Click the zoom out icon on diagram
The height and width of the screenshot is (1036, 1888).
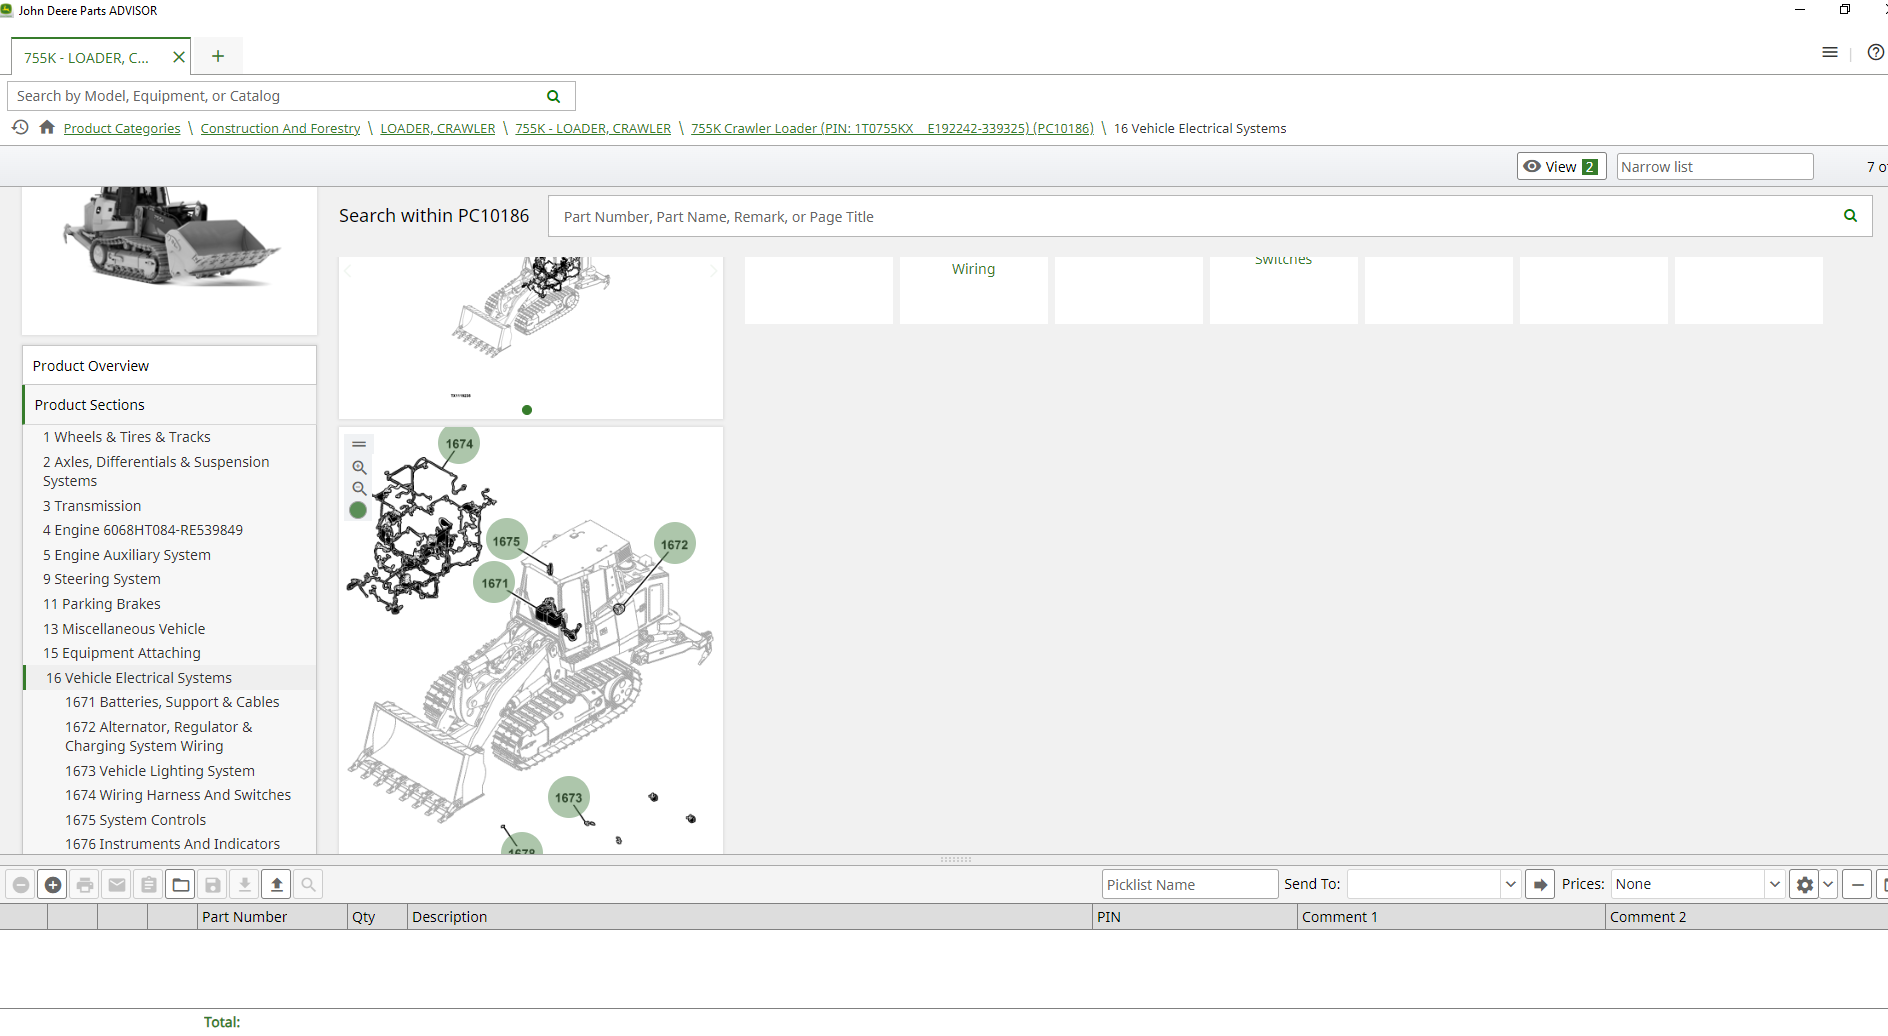359,488
